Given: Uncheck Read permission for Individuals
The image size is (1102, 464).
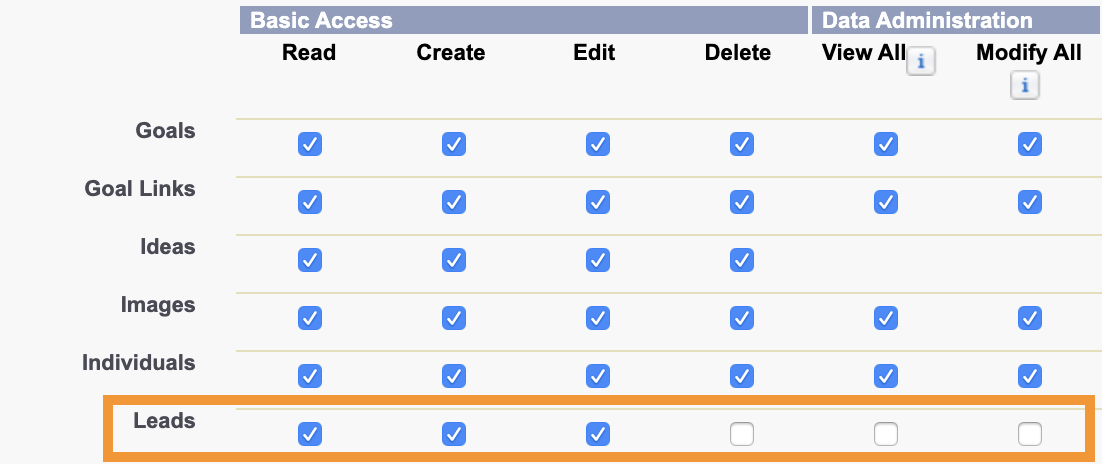Looking at the screenshot, I should [x=310, y=375].
